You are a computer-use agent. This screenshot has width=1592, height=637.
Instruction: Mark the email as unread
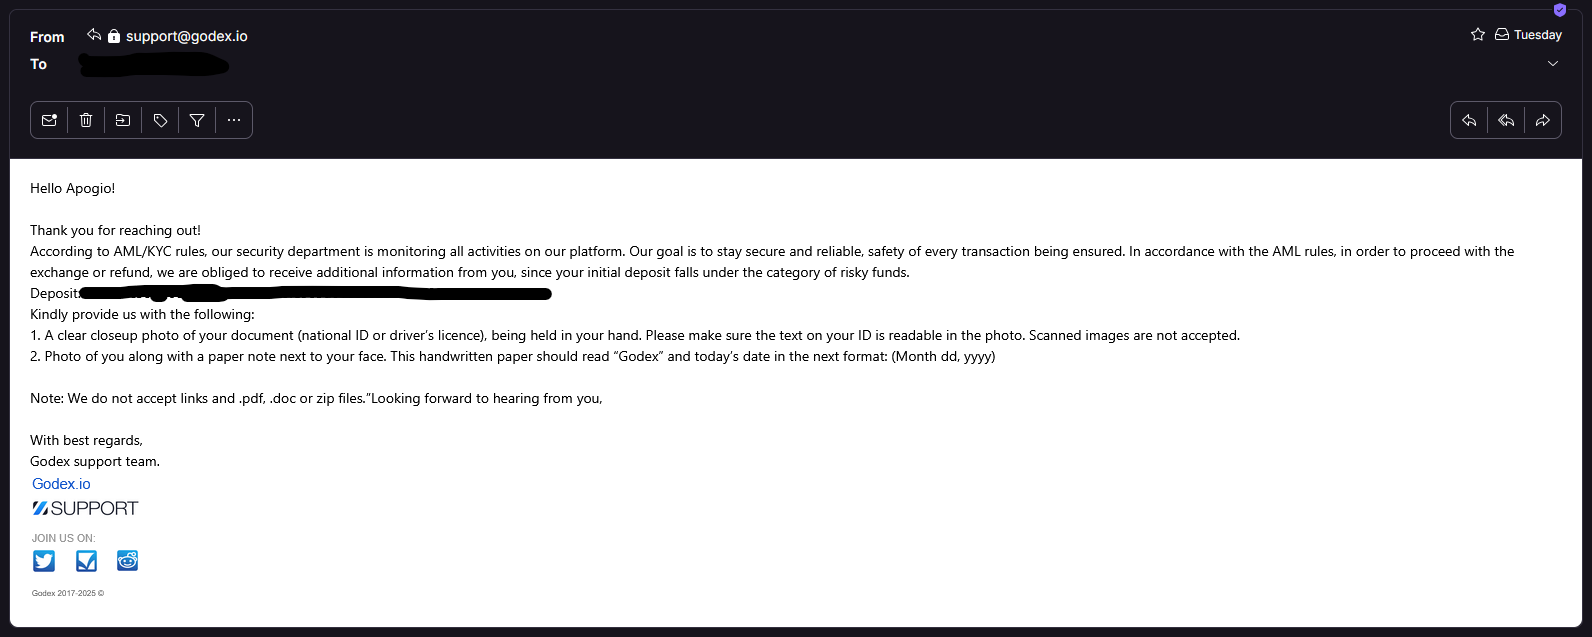click(x=49, y=120)
